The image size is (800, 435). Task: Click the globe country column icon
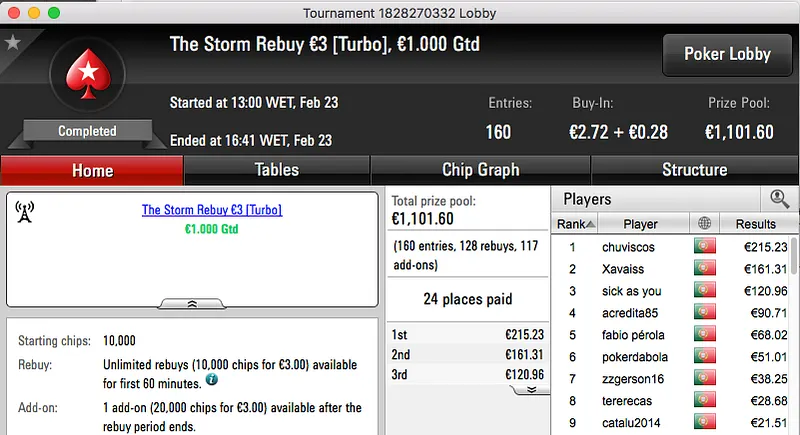pyautogui.click(x=704, y=224)
